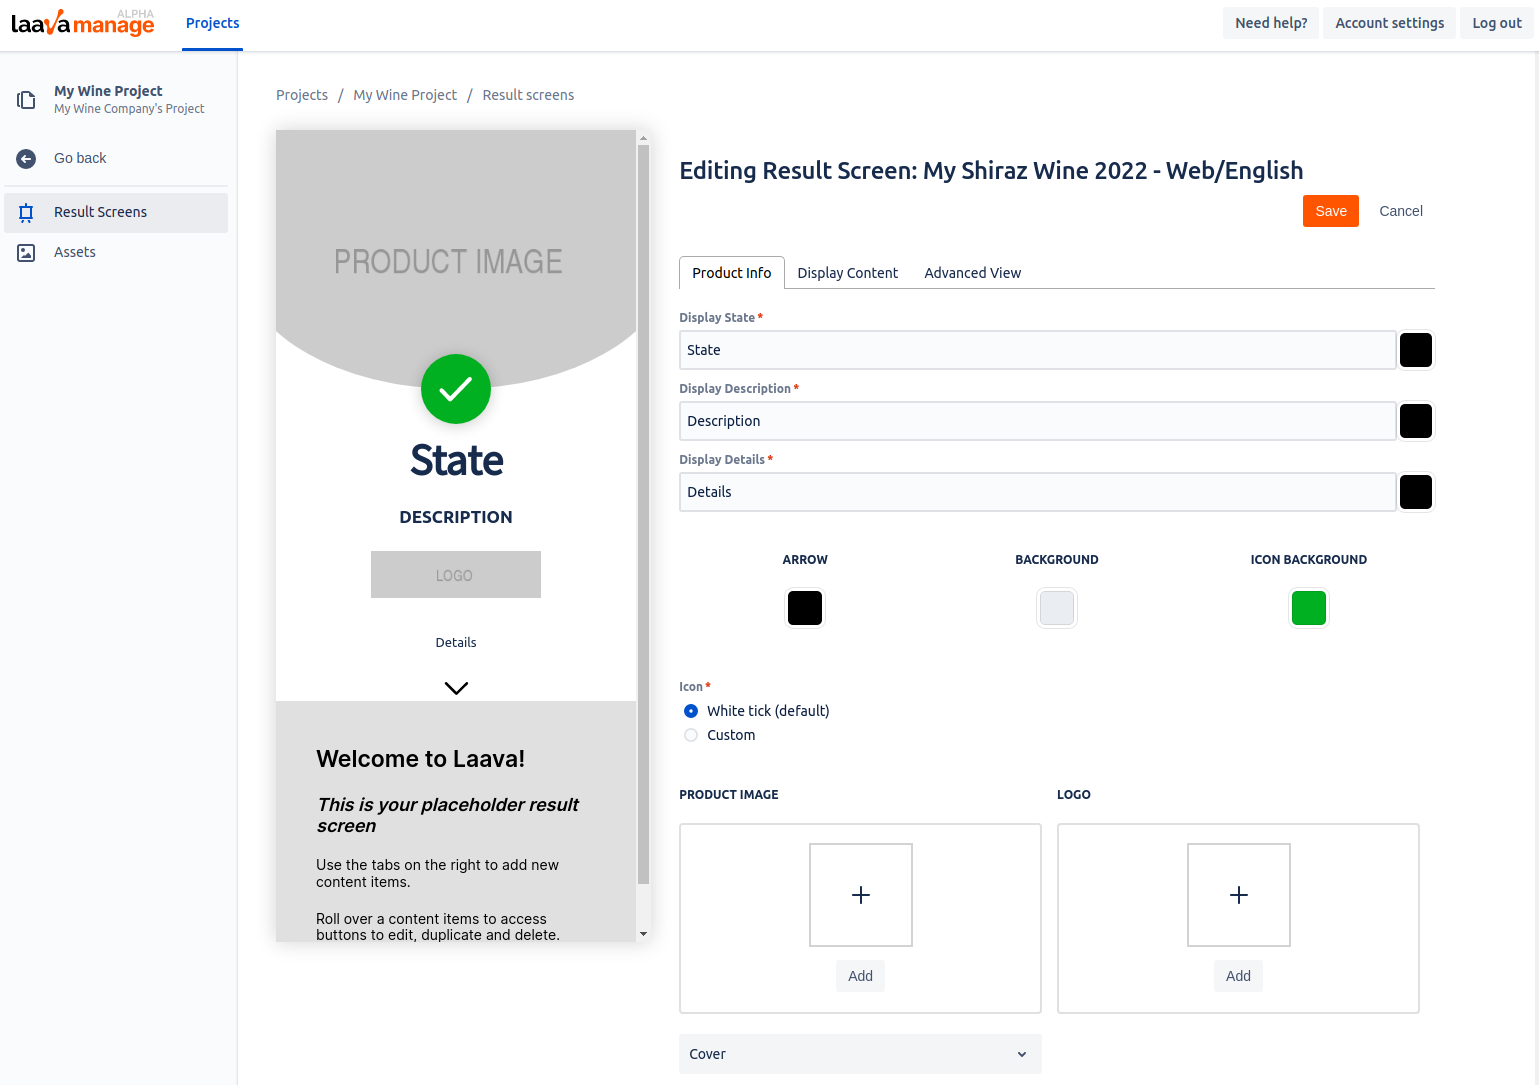Image resolution: width=1539 pixels, height=1085 pixels.
Task: Open the Icon Background green color swatch
Action: tap(1308, 608)
